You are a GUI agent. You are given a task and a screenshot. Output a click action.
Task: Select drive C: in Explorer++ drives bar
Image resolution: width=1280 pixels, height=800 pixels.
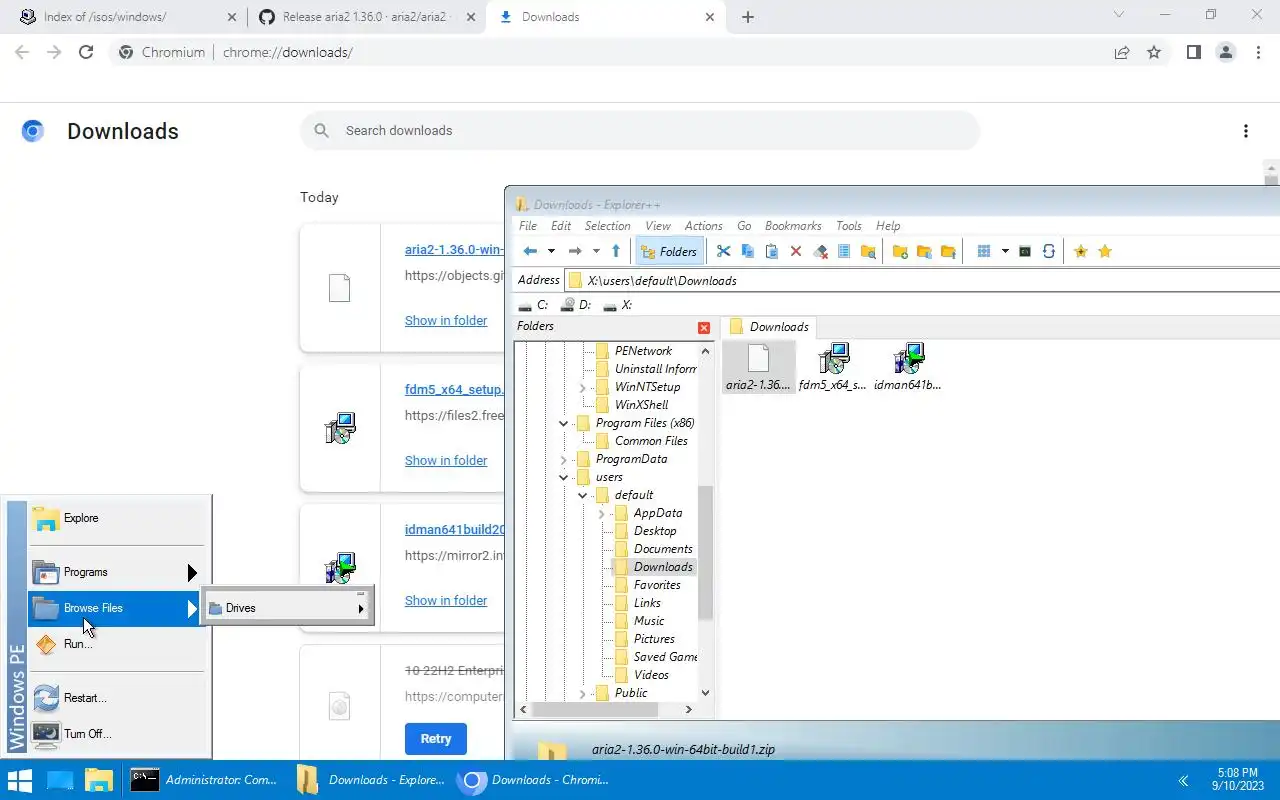pyautogui.click(x=534, y=305)
